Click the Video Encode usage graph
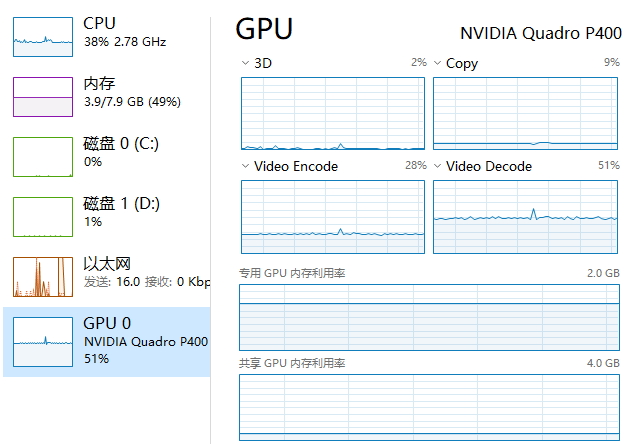Screen dimensions: 633x444 (x=334, y=216)
